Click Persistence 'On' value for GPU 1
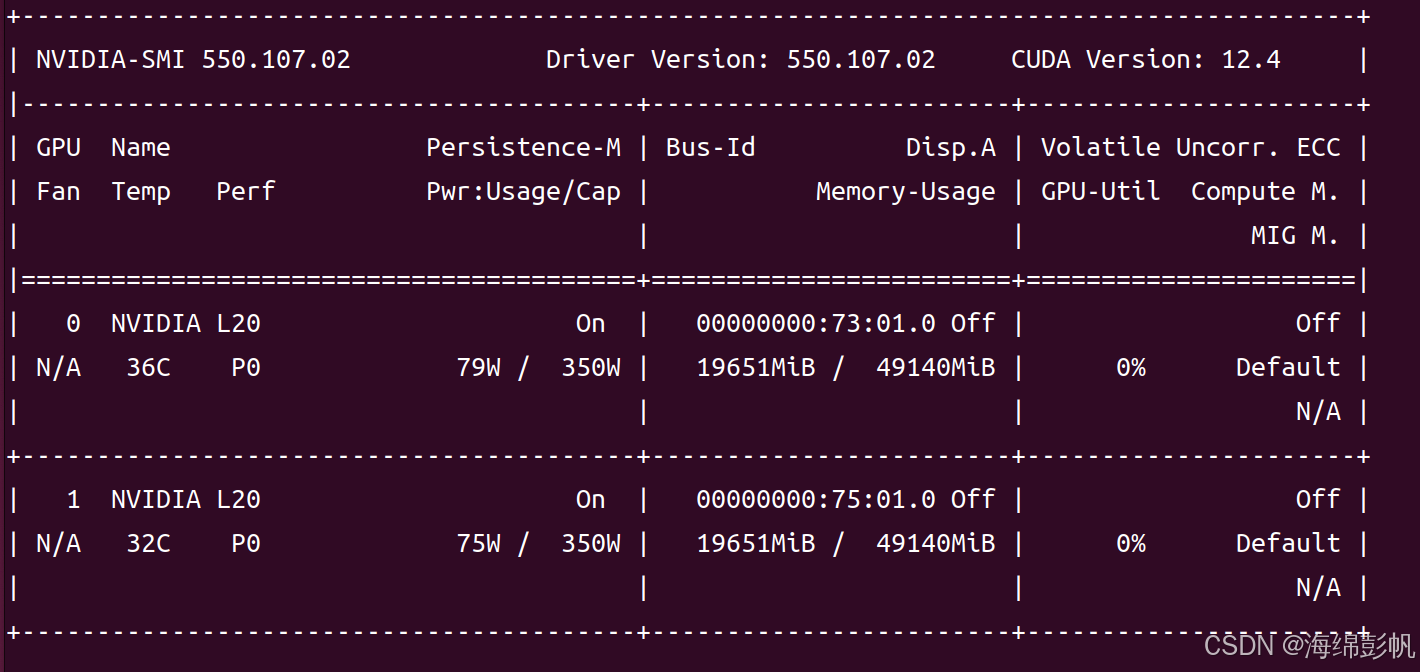The width and height of the screenshot is (1420, 672). point(591,500)
